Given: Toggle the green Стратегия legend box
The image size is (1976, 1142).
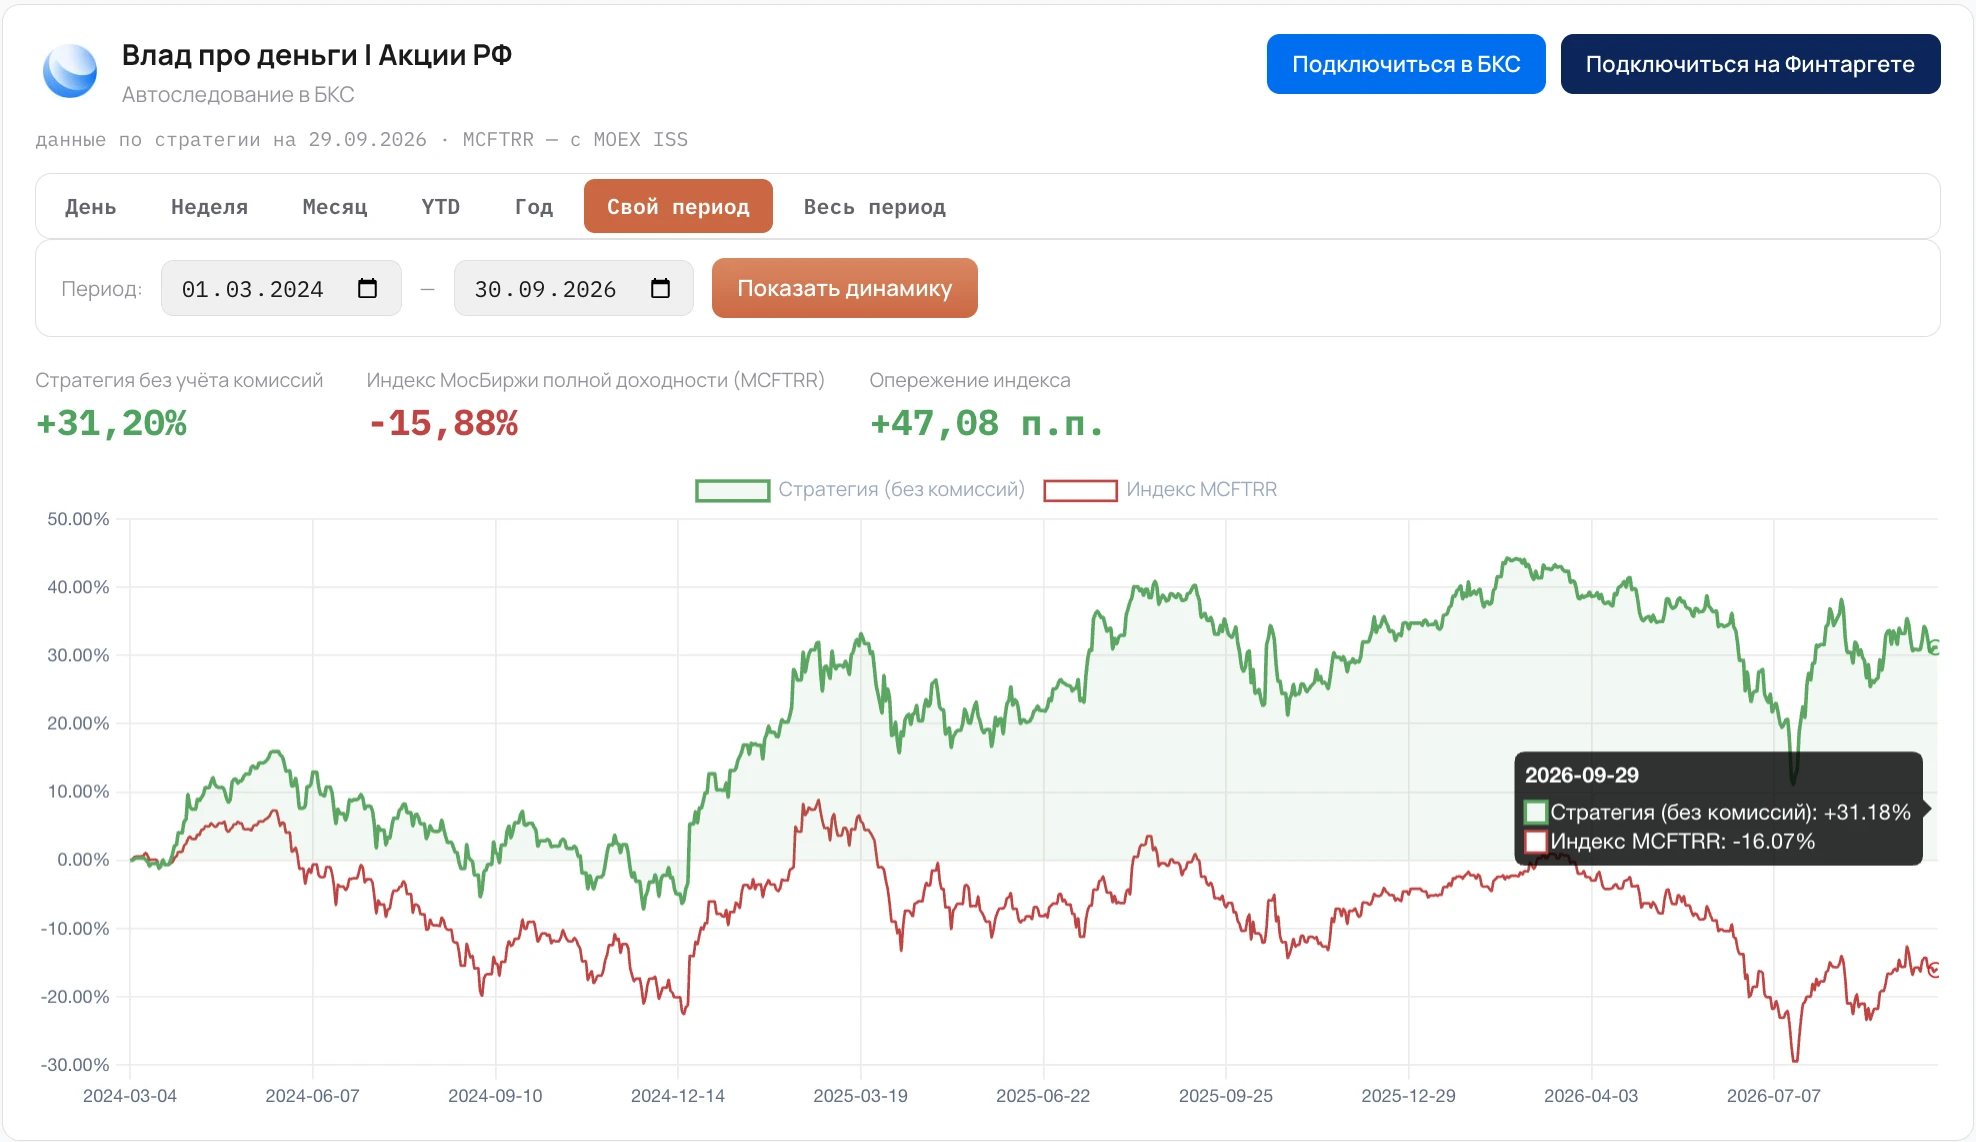Looking at the screenshot, I should pyautogui.click(x=732, y=490).
